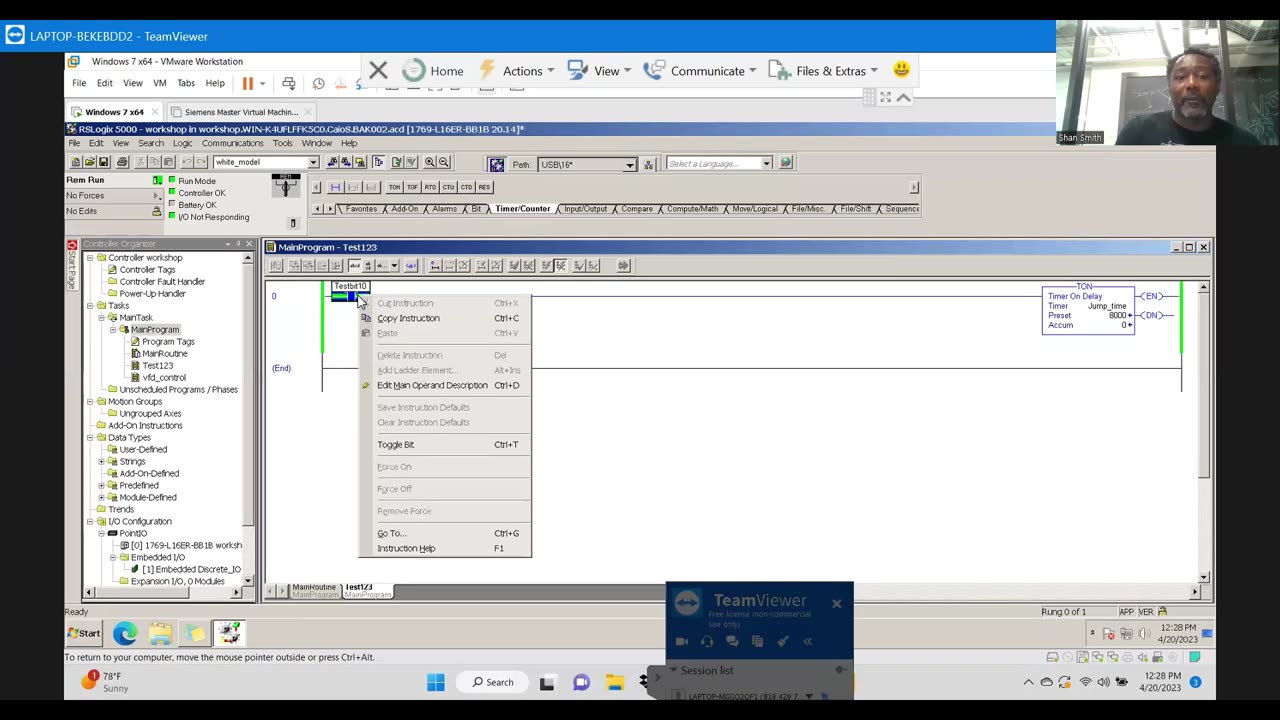Click the Who Active network icon beside Path

coord(648,164)
